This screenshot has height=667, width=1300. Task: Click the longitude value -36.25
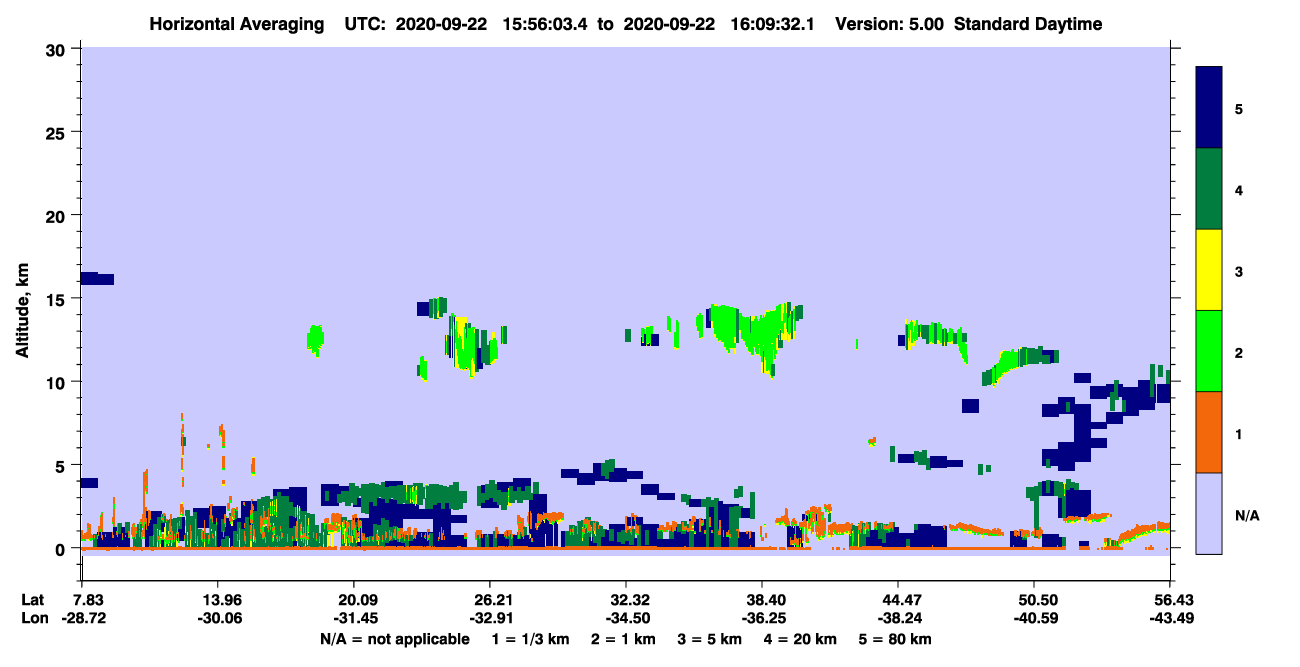[762, 618]
